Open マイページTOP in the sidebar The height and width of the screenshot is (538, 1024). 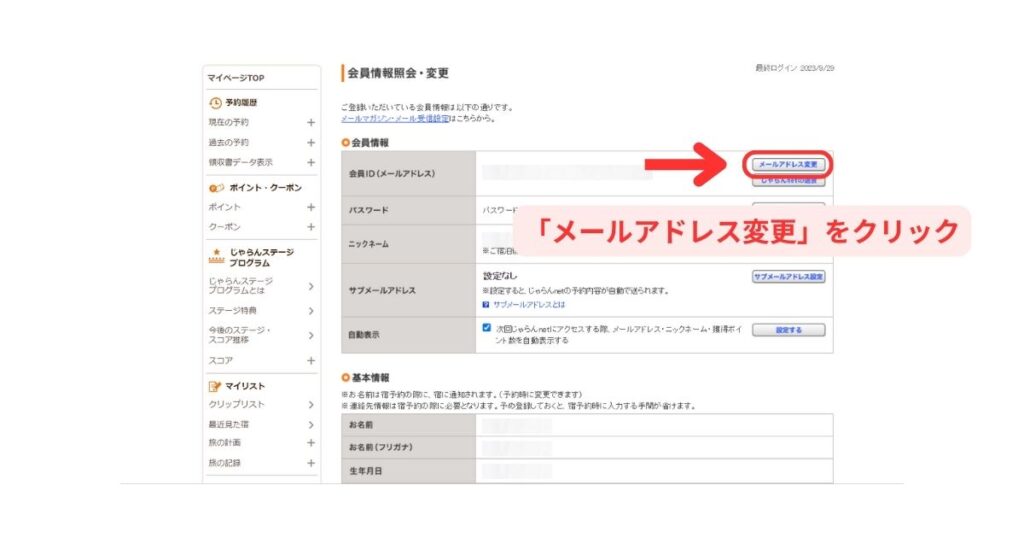coord(236,78)
